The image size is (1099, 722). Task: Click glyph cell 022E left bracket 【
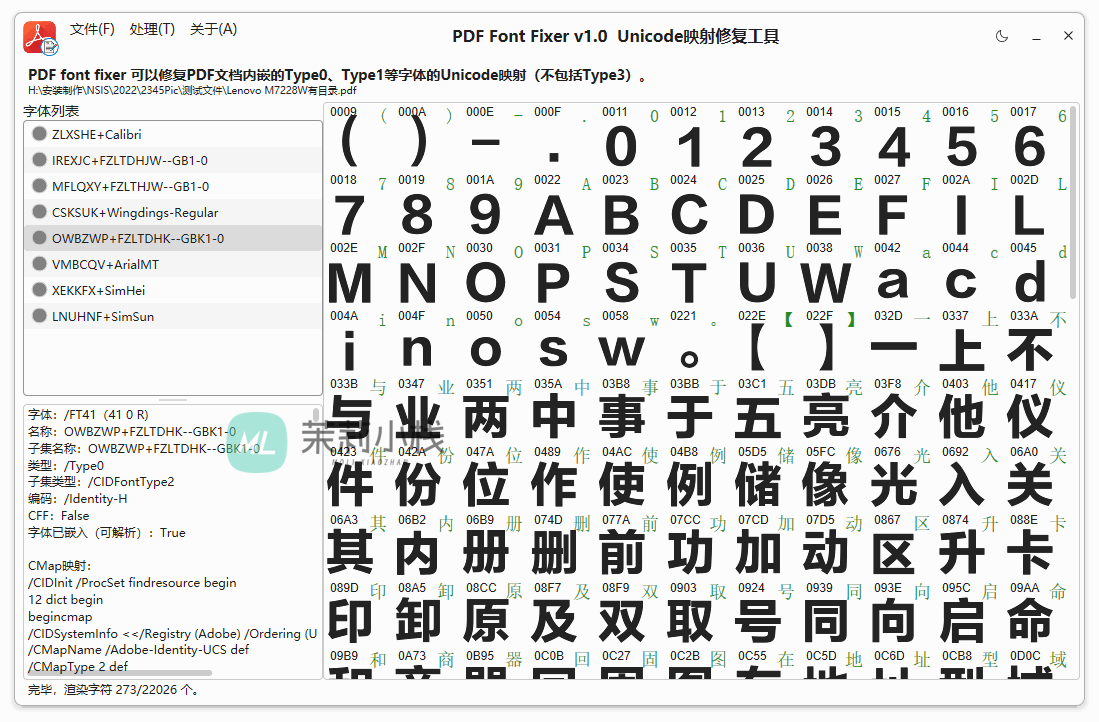[x=767, y=342]
